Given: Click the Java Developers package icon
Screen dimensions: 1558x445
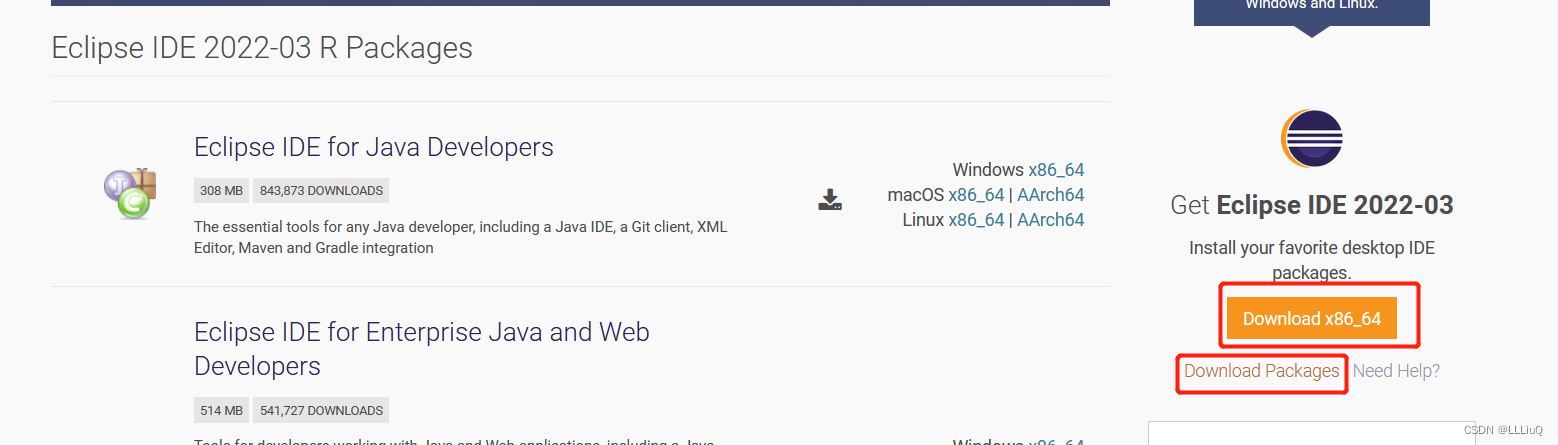Looking at the screenshot, I should pos(130,193).
